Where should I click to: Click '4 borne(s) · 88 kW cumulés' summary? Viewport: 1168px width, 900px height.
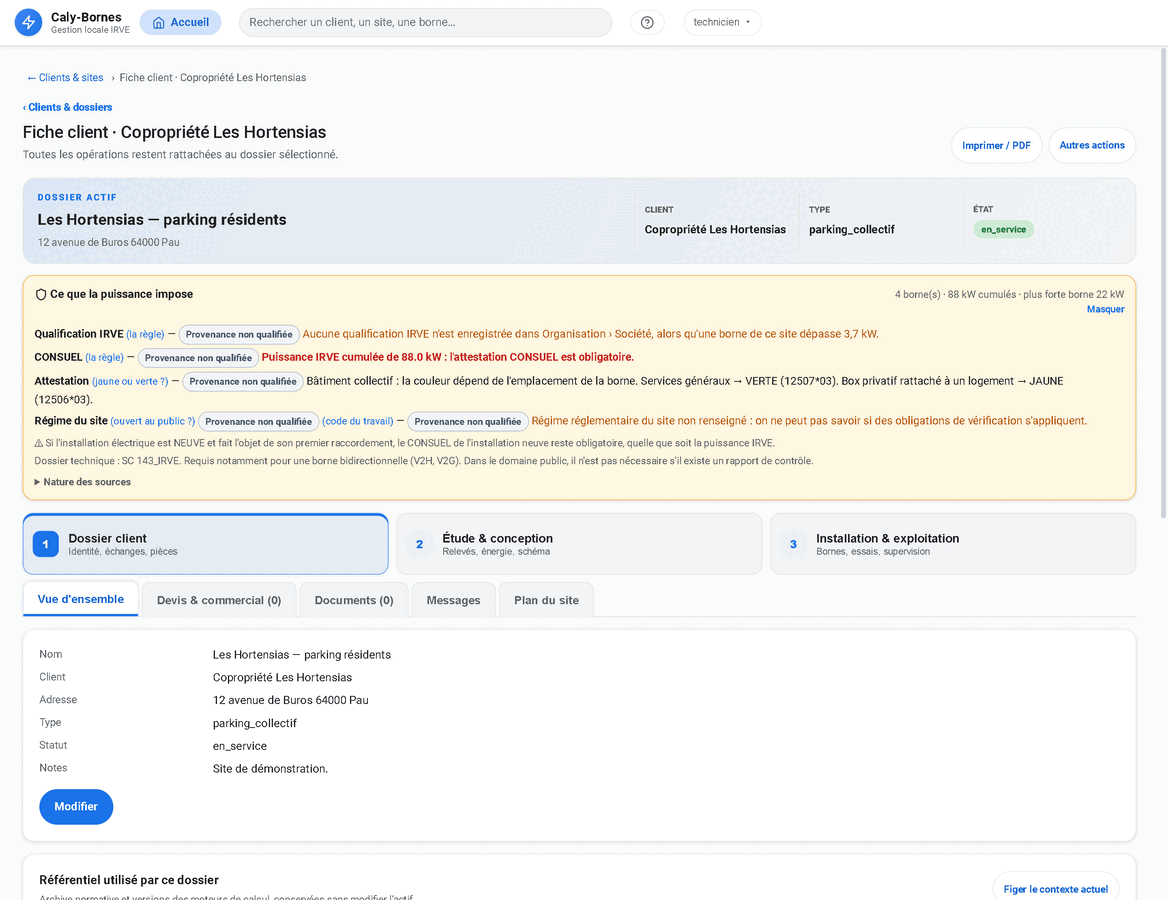click(955, 294)
